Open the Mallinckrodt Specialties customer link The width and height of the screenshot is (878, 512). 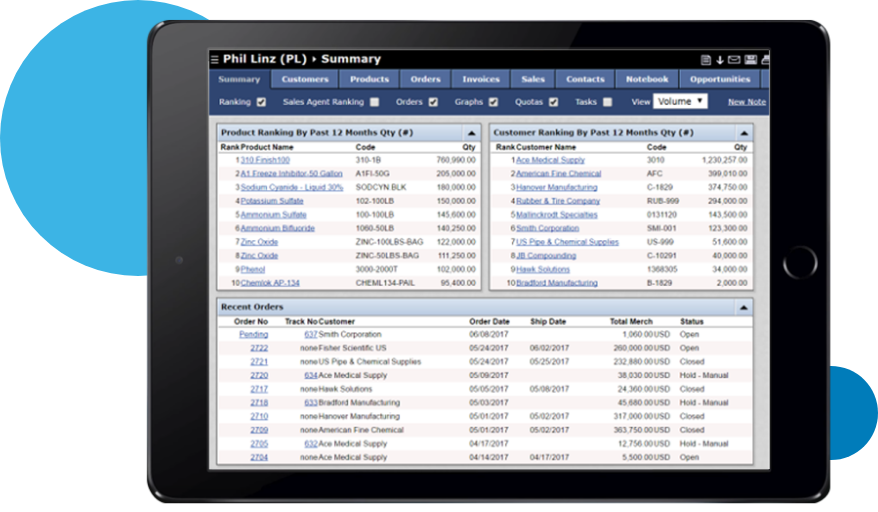557,215
